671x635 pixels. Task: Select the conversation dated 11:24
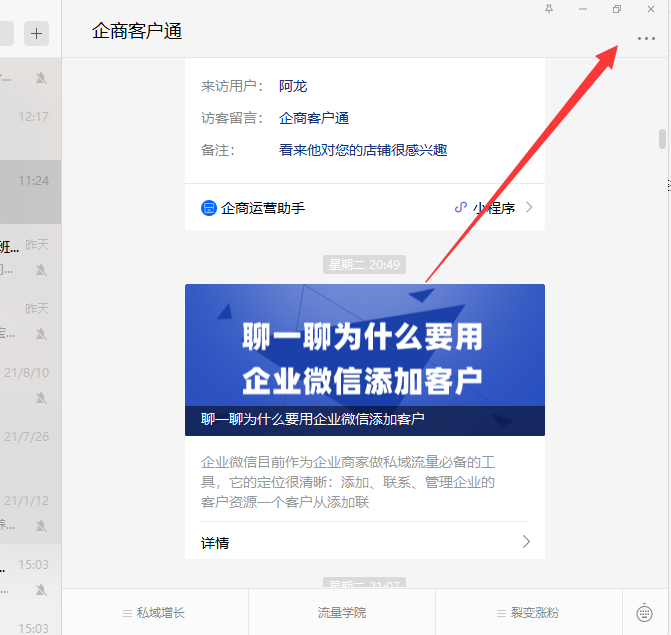click(30, 192)
